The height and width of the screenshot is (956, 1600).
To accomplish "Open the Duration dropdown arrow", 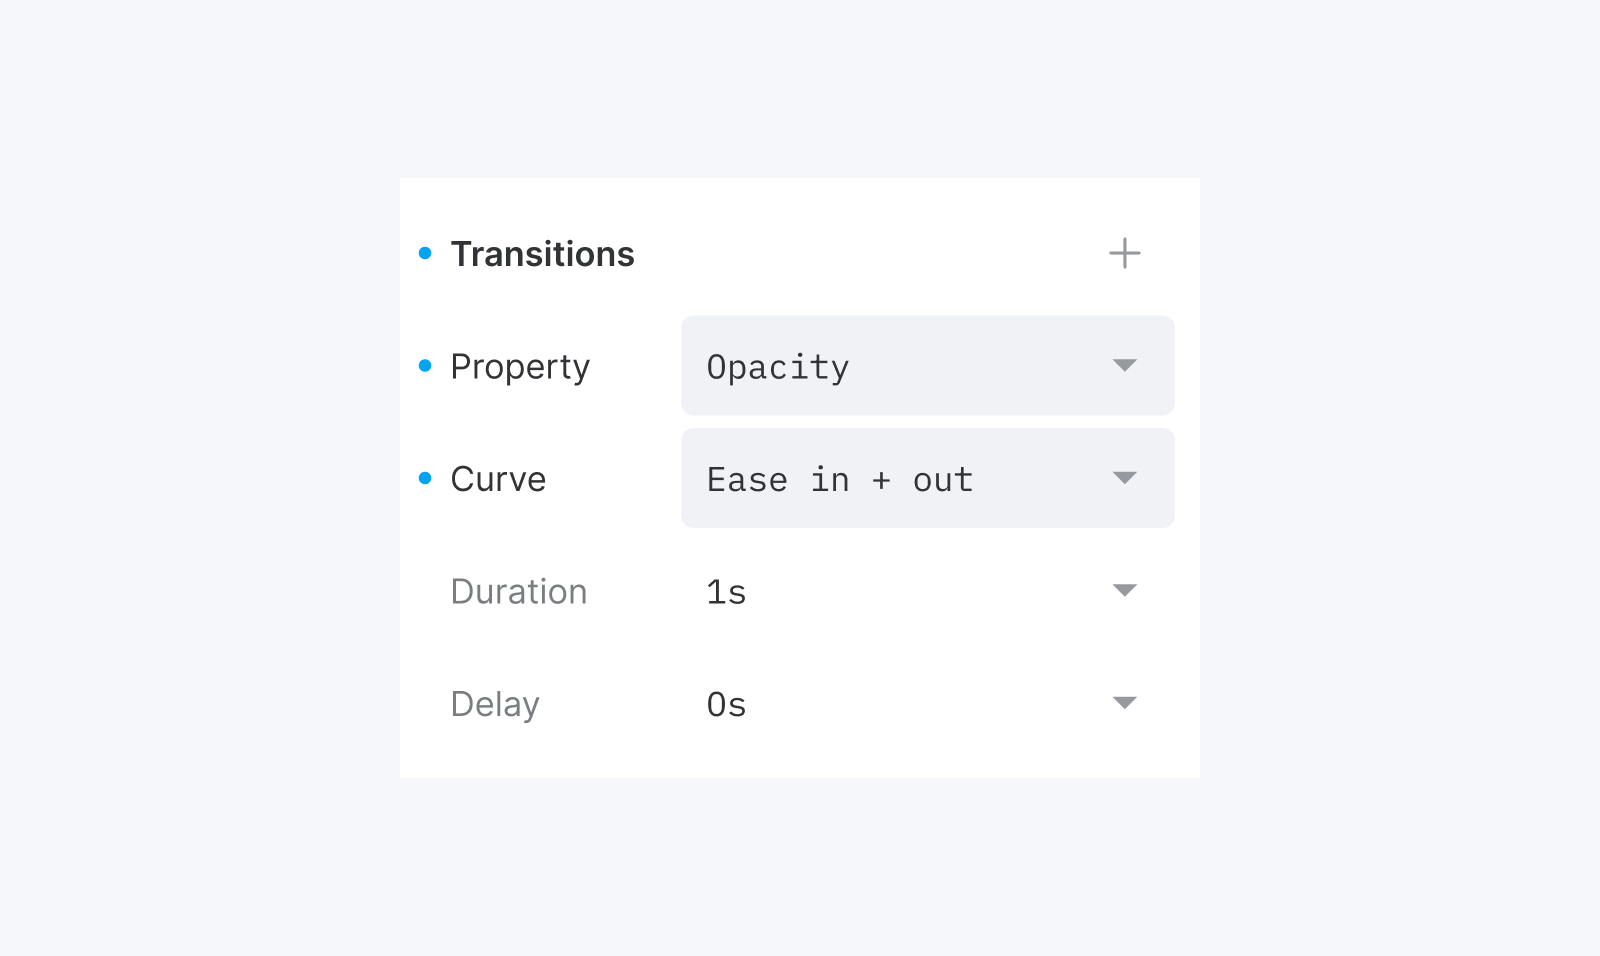I will click(1124, 591).
